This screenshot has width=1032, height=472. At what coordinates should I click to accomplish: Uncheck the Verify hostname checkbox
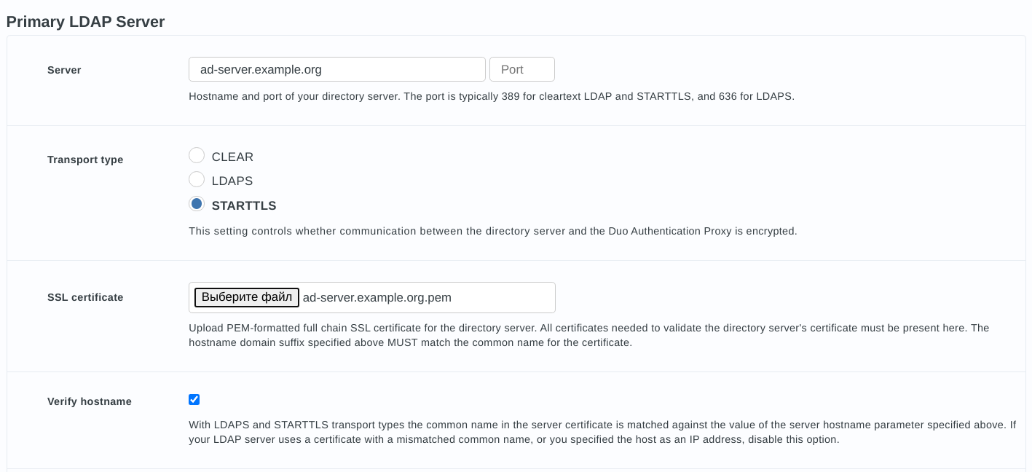[194, 400]
